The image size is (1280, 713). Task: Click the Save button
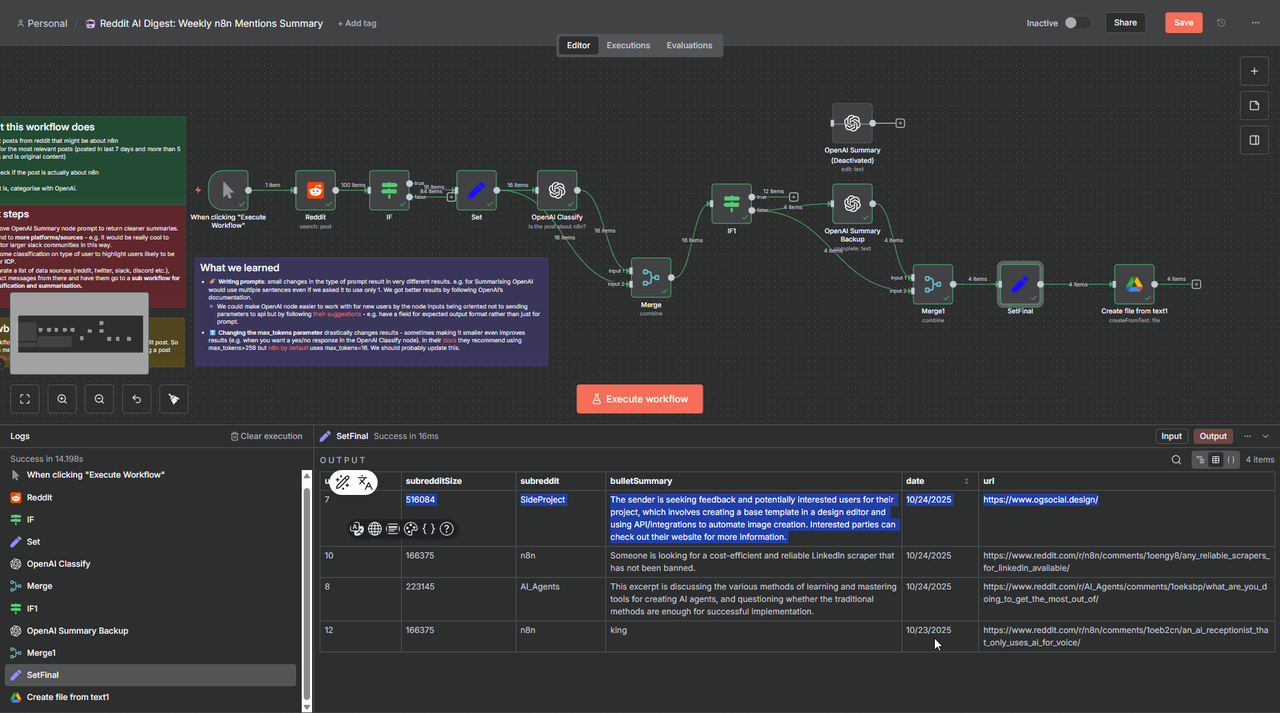[x=1184, y=23]
